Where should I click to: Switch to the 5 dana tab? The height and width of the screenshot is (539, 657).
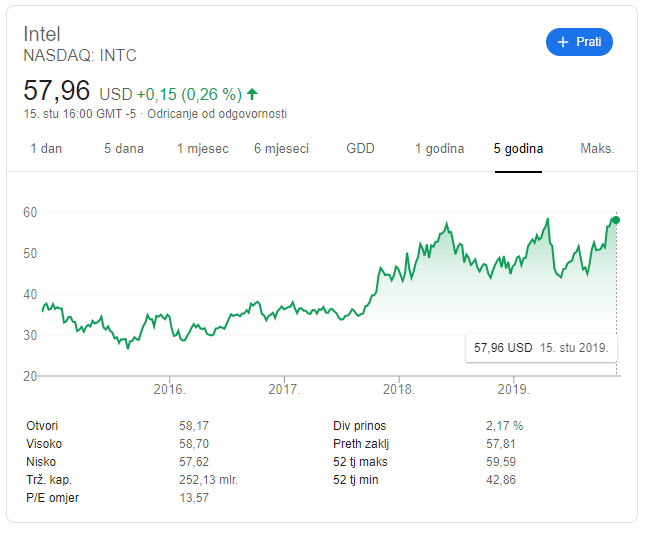click(124, 148)
